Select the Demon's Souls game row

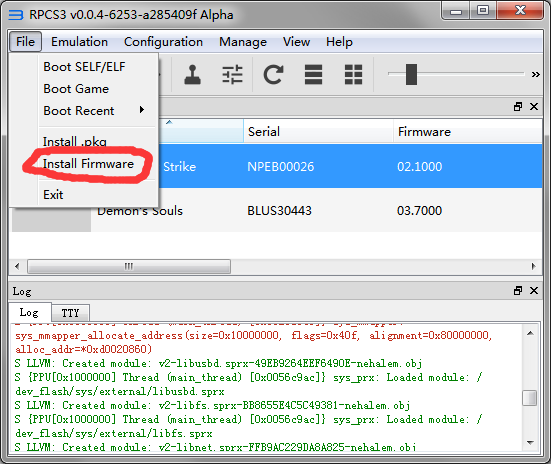277,211
